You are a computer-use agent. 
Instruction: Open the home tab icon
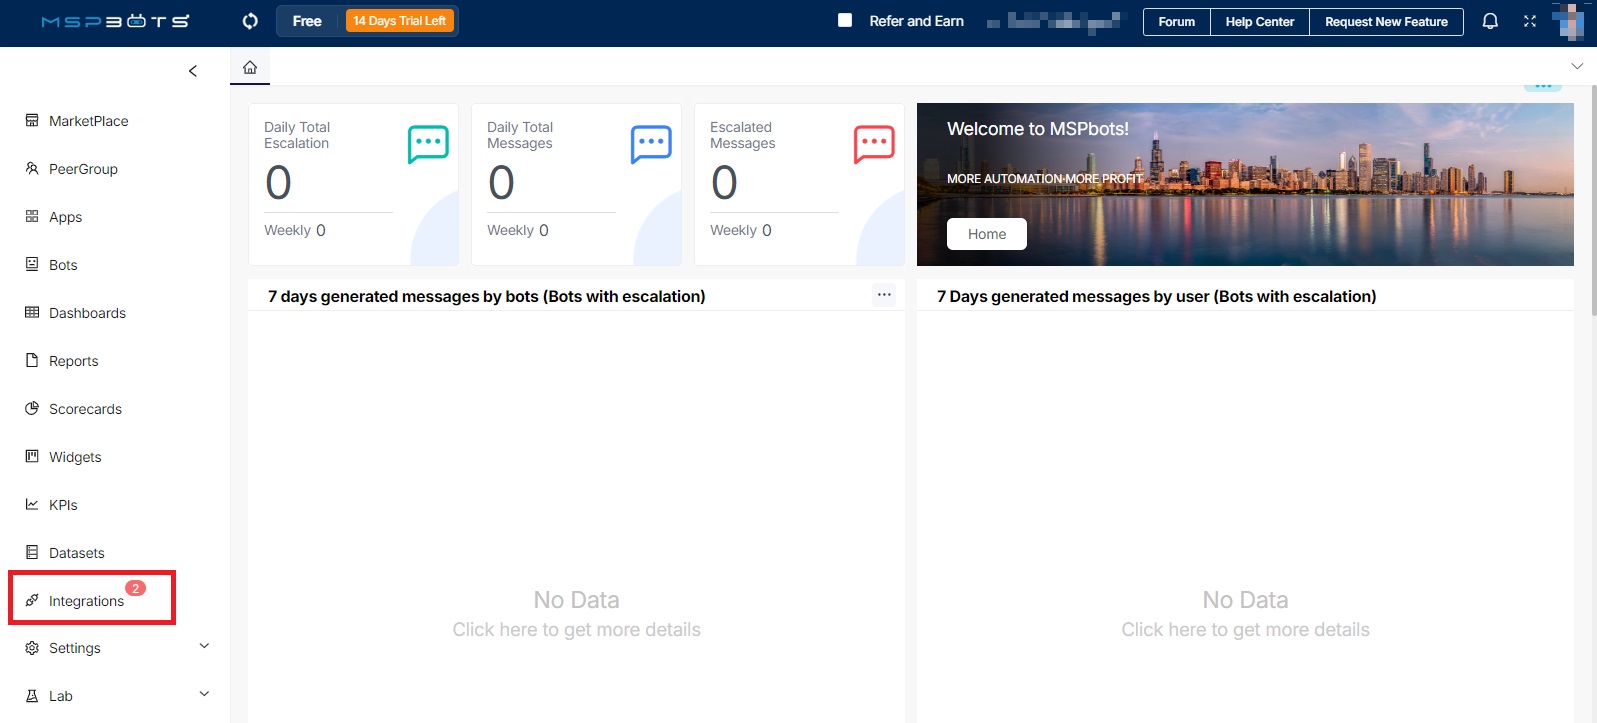(x=250, y=67)
